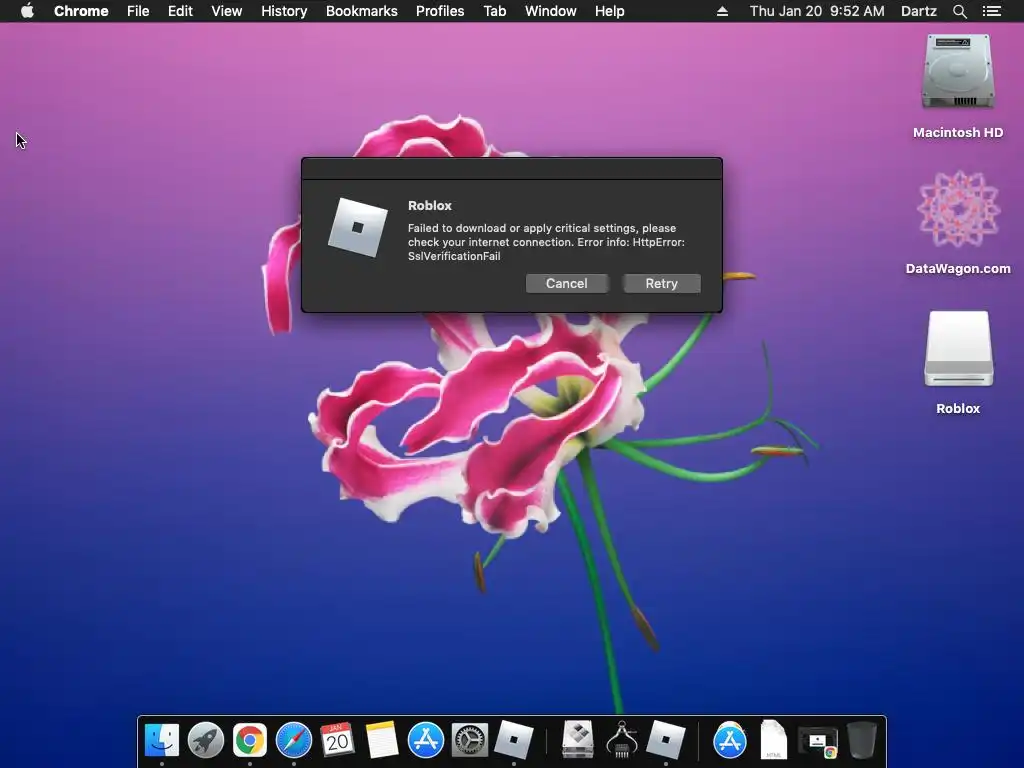Screen dimensions: 1024x768
Task: Click the eject icon in the menu bar
Action: coord(722,11)
